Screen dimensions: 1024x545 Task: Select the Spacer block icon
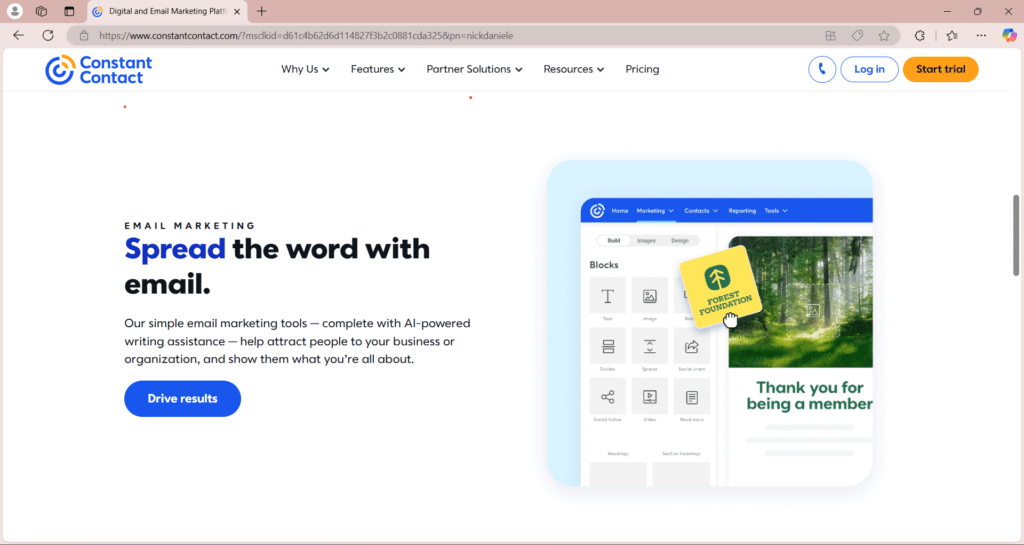(x=649, y=347)
